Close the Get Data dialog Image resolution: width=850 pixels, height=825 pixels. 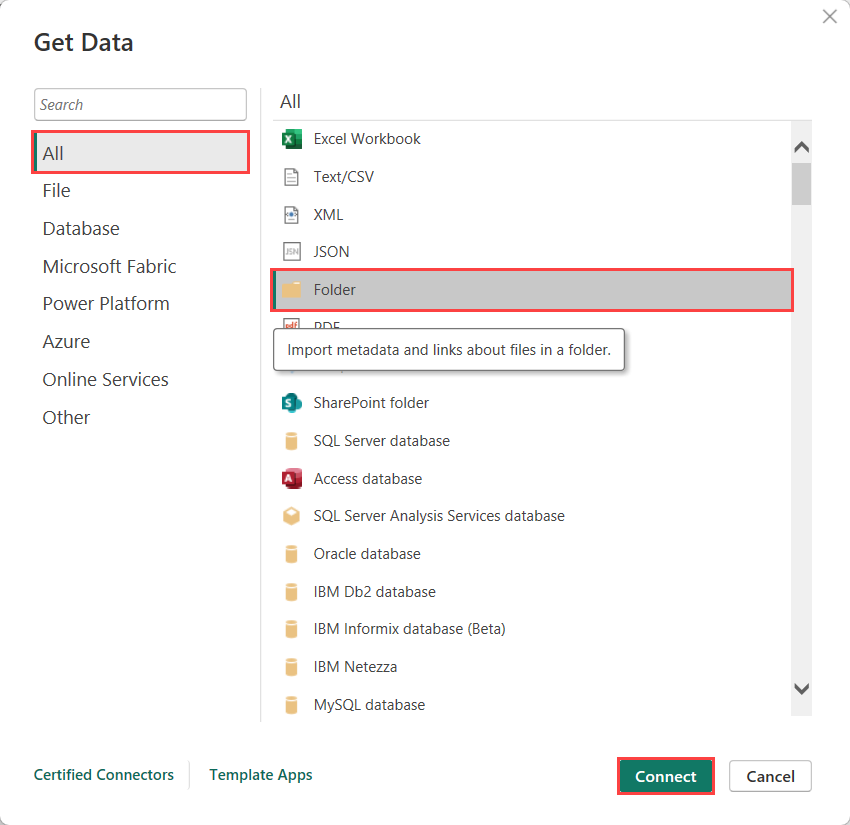coord(829,17)
